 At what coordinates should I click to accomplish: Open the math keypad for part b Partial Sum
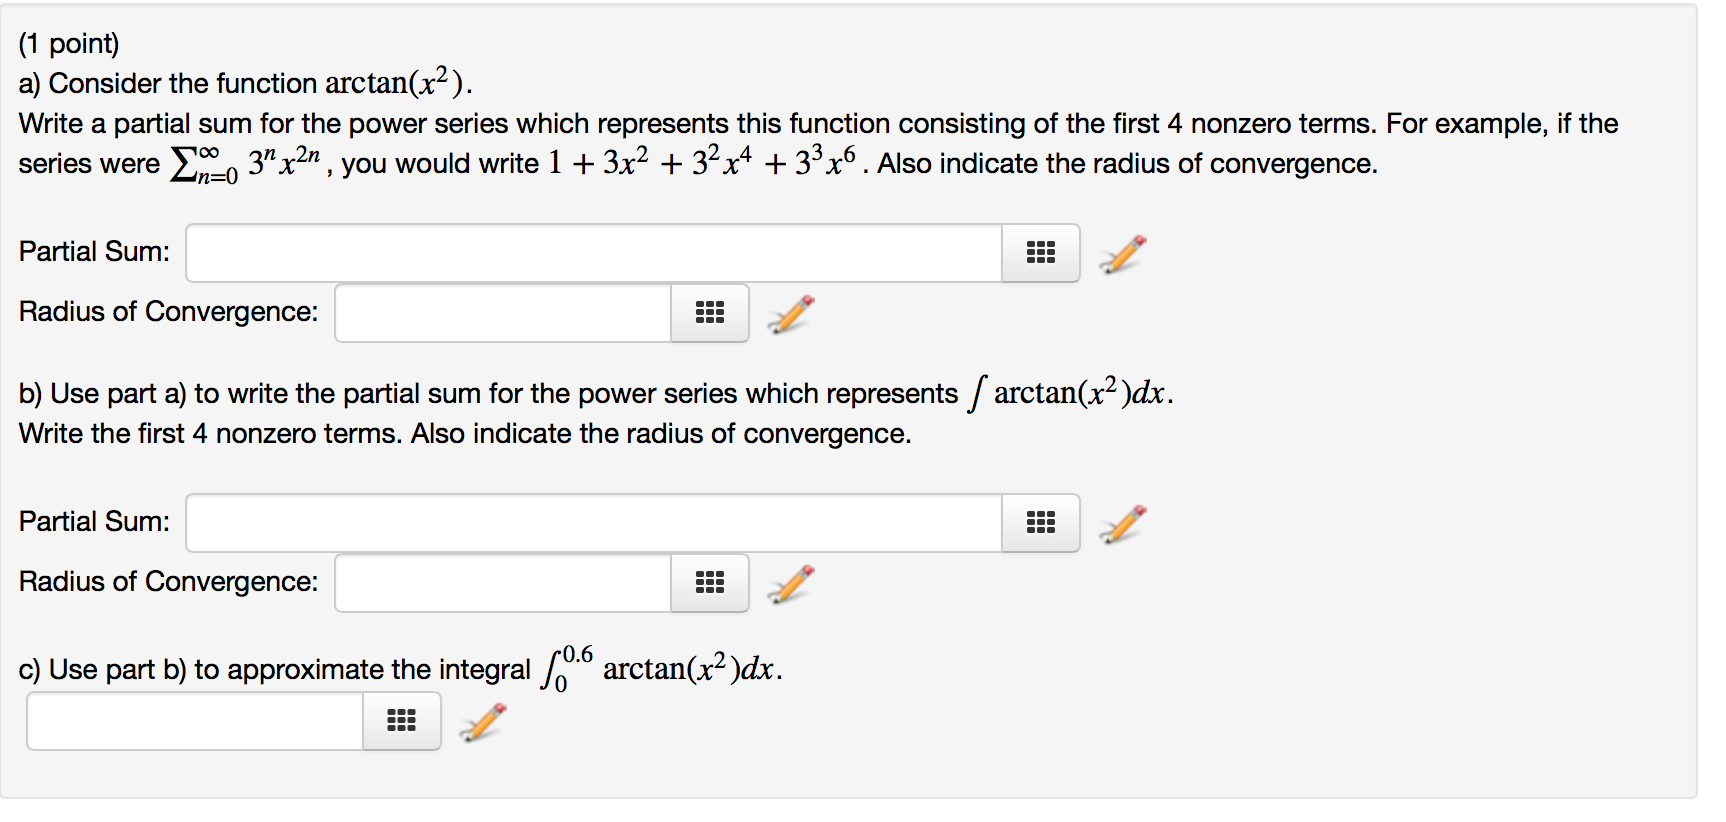pyautogui.click(x=1040, y=523)
